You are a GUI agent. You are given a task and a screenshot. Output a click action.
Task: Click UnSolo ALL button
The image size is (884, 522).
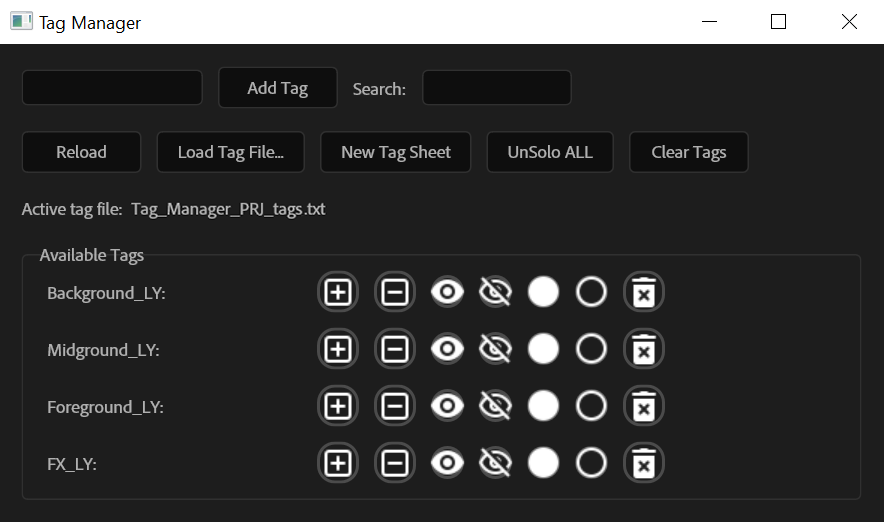coord(550,152)
